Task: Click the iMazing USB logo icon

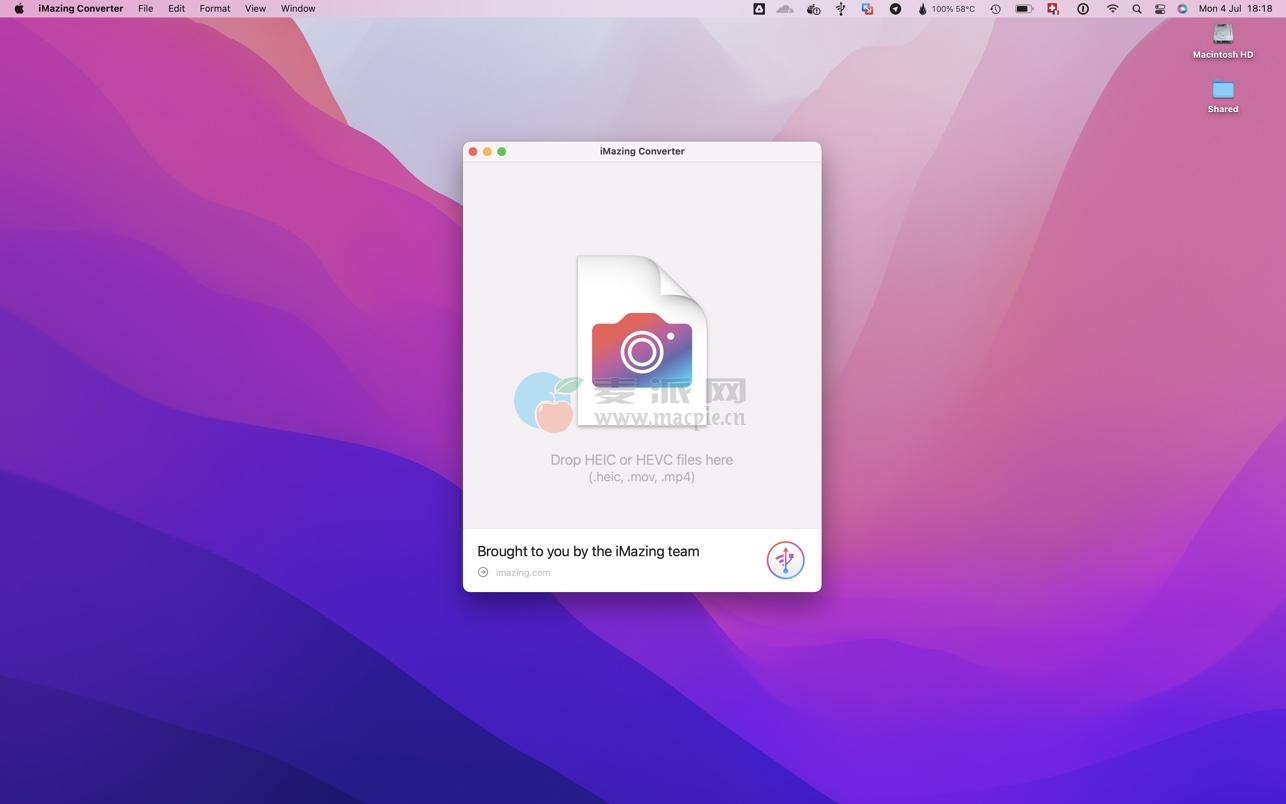Action: point(785,560)
